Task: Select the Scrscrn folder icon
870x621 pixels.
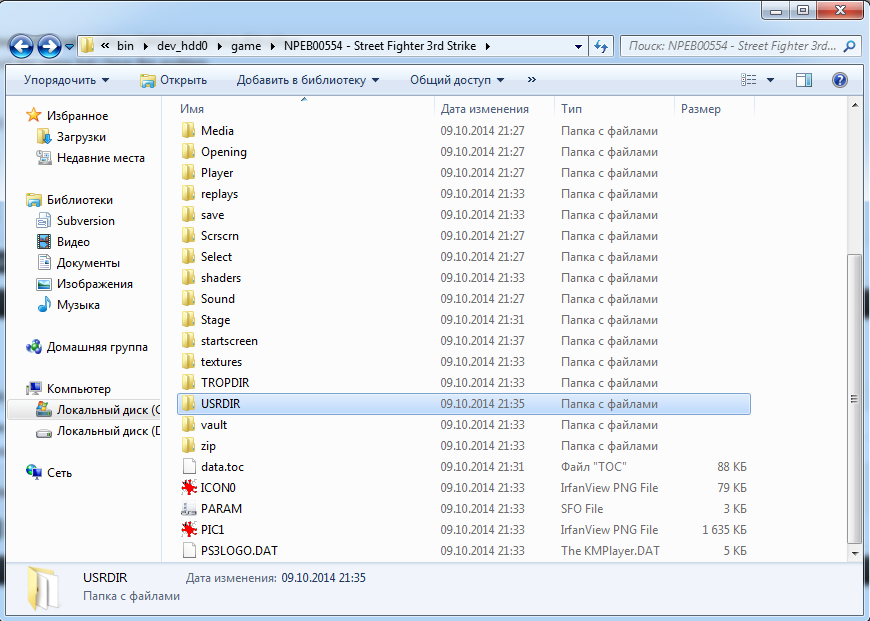Action: click(189, 236)
